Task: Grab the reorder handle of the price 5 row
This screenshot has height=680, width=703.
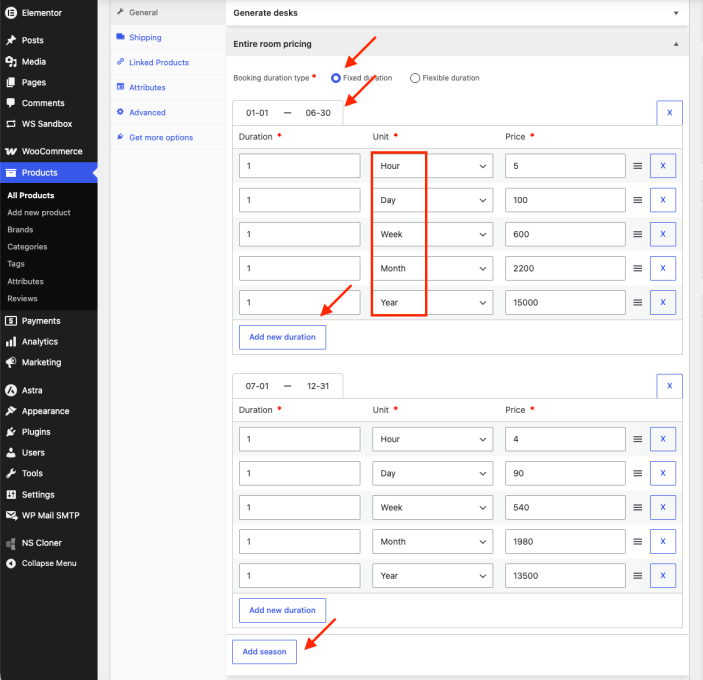Action: [638, 166]
